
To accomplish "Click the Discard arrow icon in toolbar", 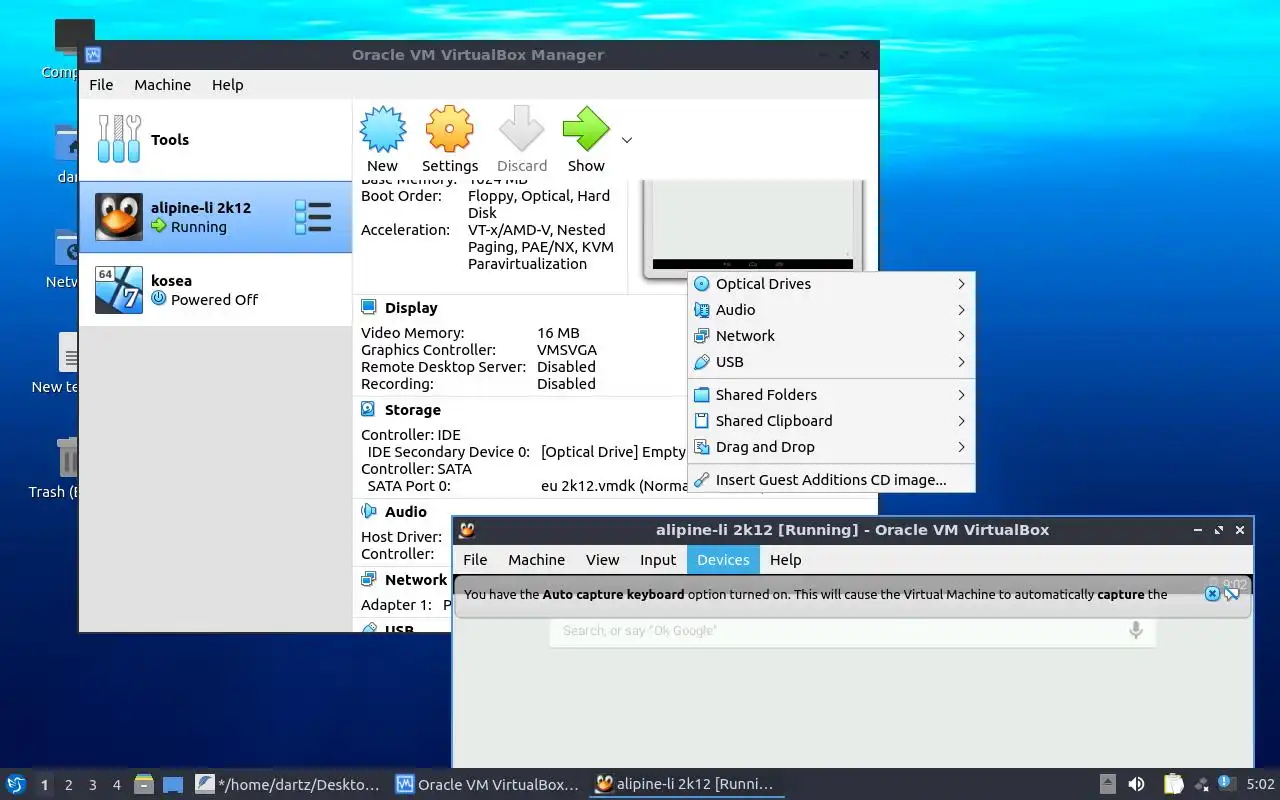I will point(521,129).
